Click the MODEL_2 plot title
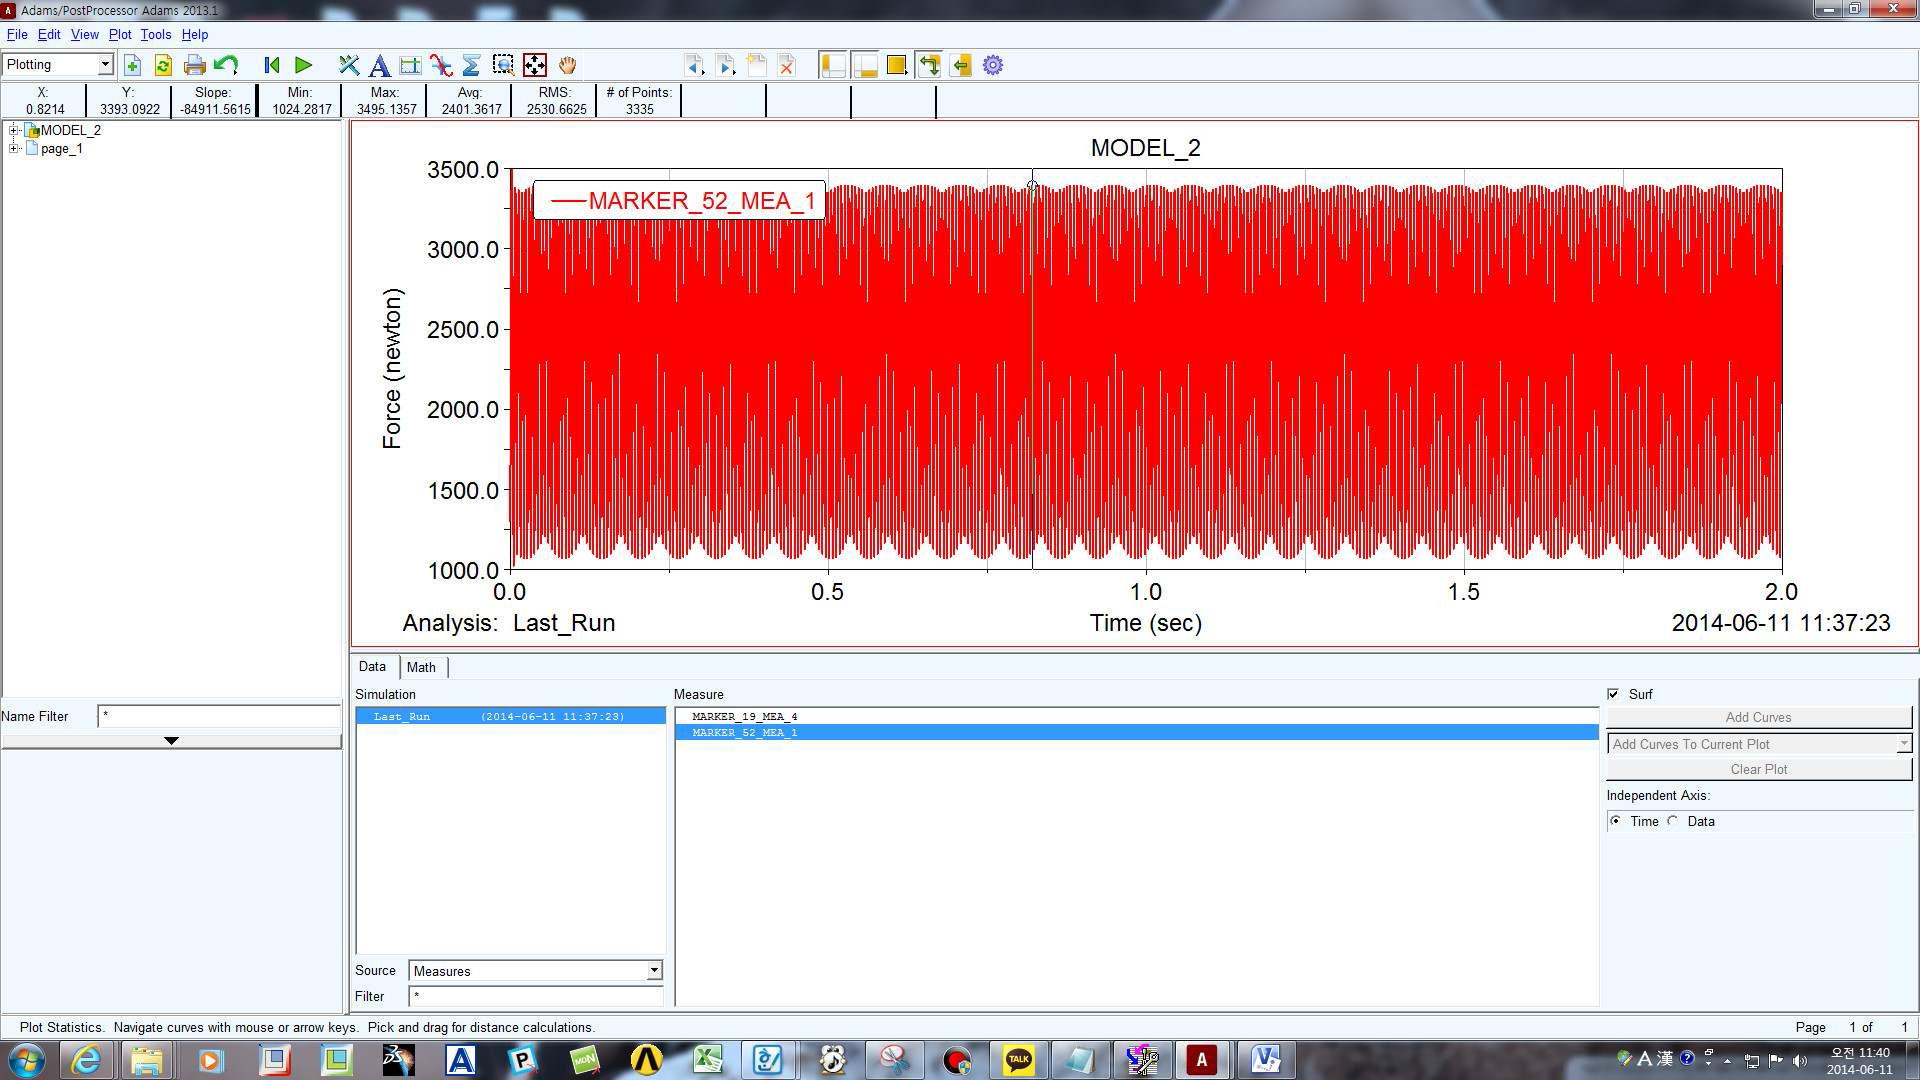 click(x=1145, y=148)
